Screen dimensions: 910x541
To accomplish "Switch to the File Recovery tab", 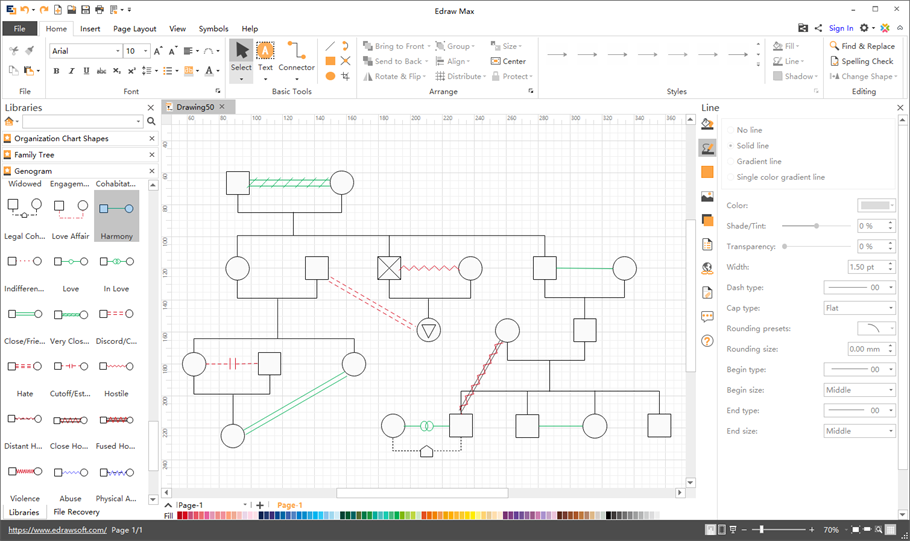I will pos(77,512).
